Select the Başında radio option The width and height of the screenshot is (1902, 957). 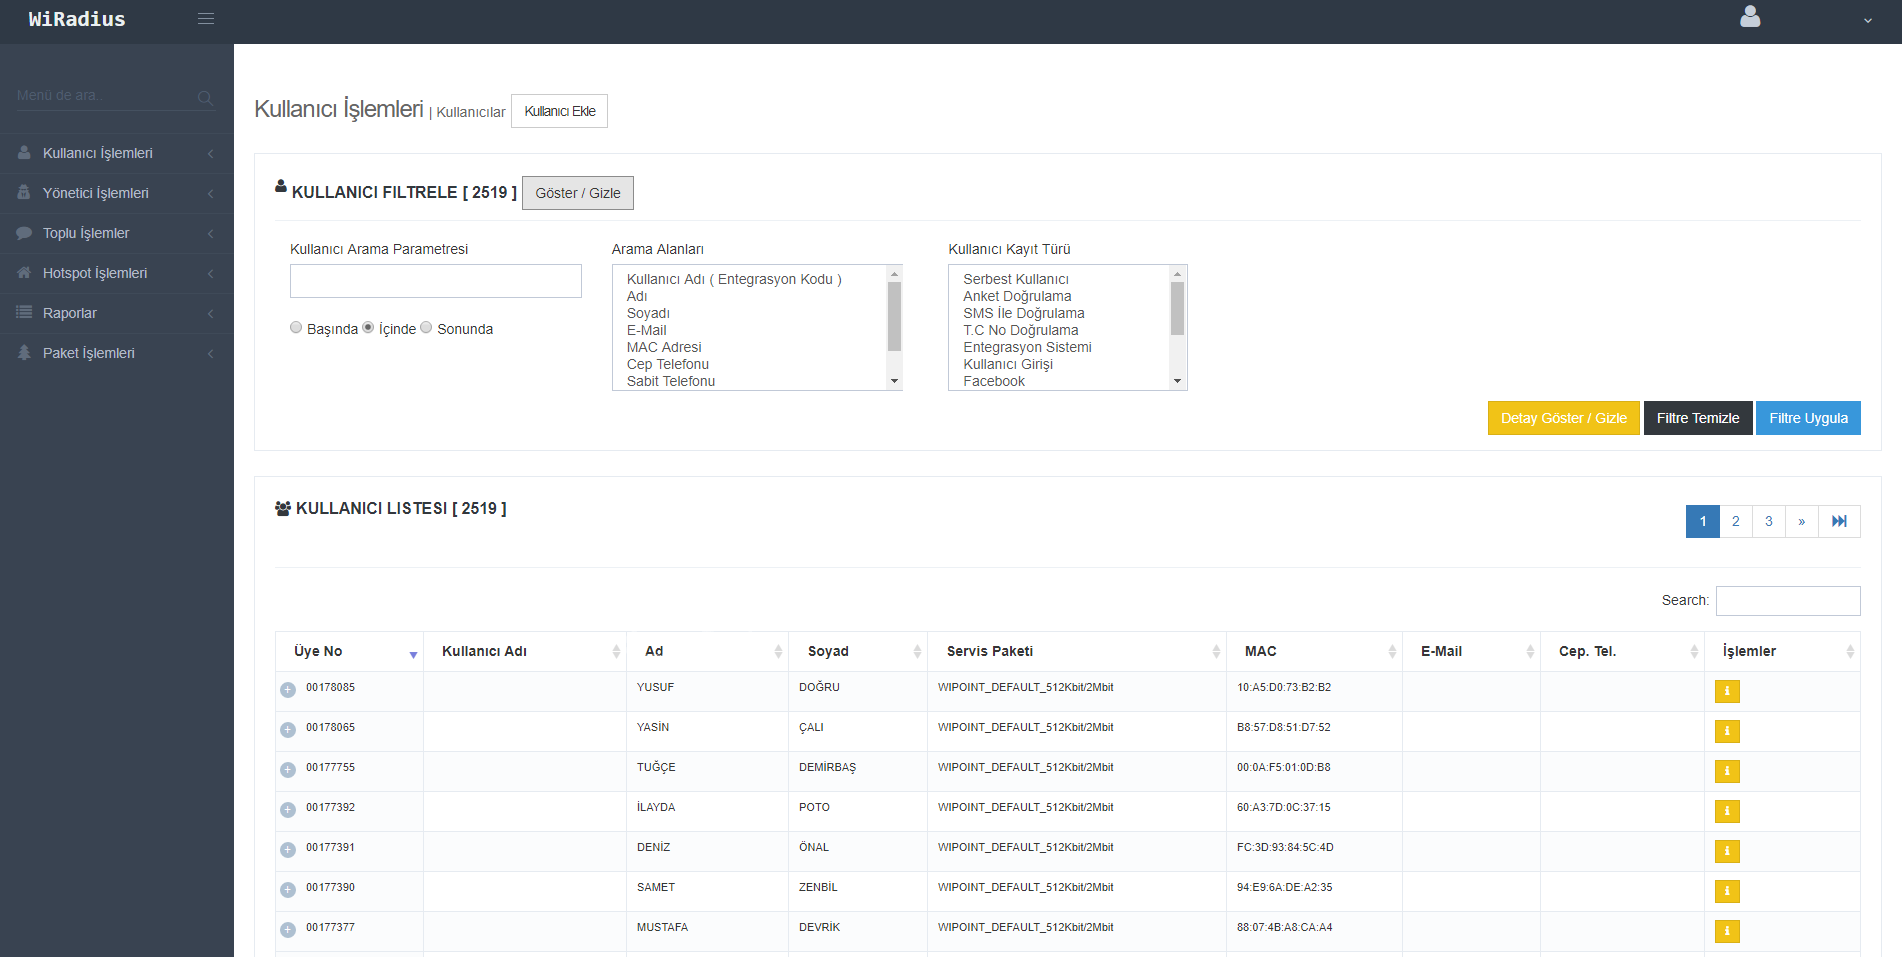tap(296, 328)
